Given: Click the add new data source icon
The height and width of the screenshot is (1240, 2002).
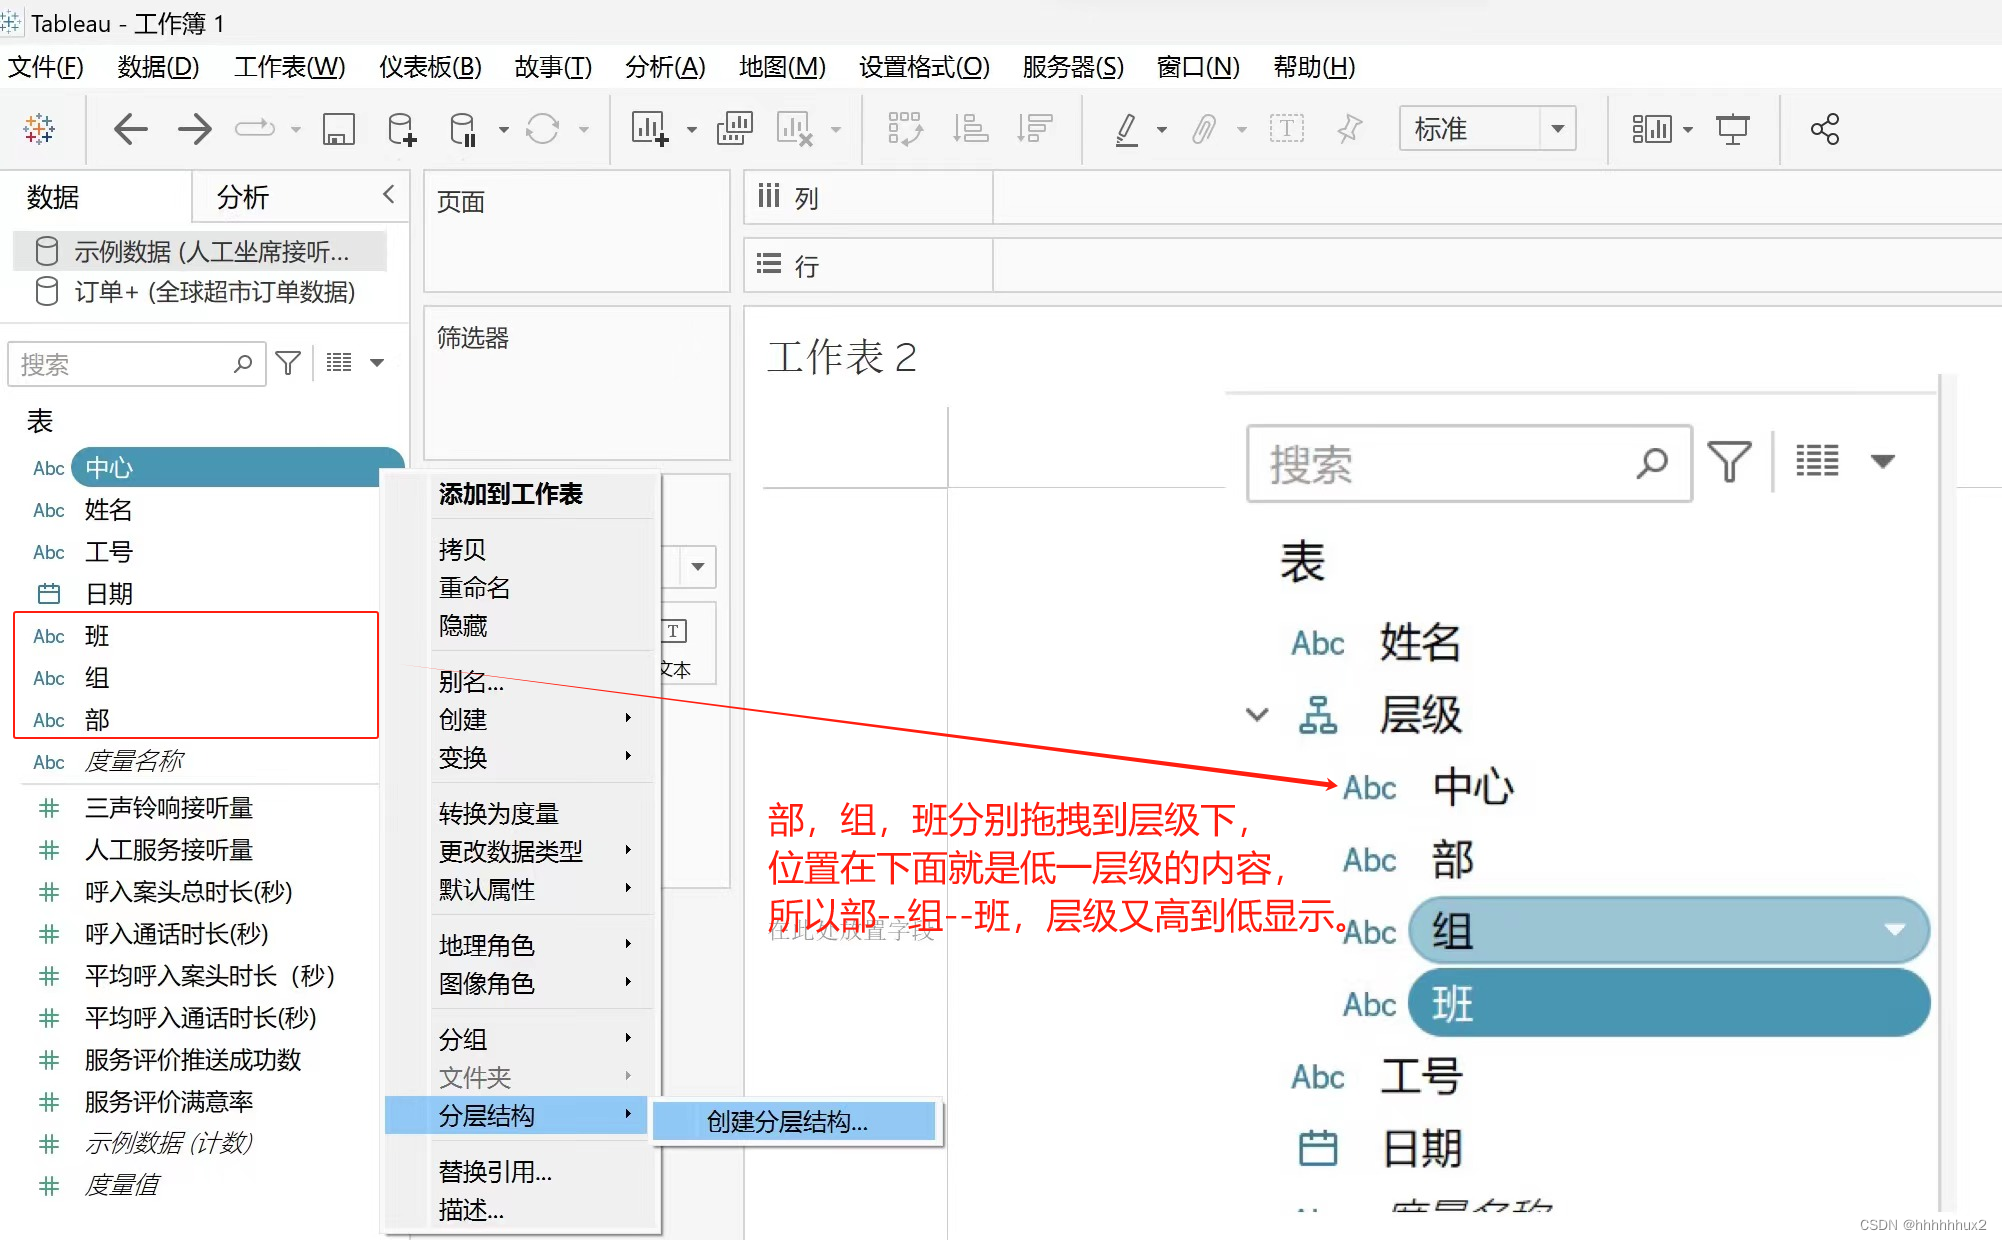Looking at the screenshot, I should coord(401,129).
